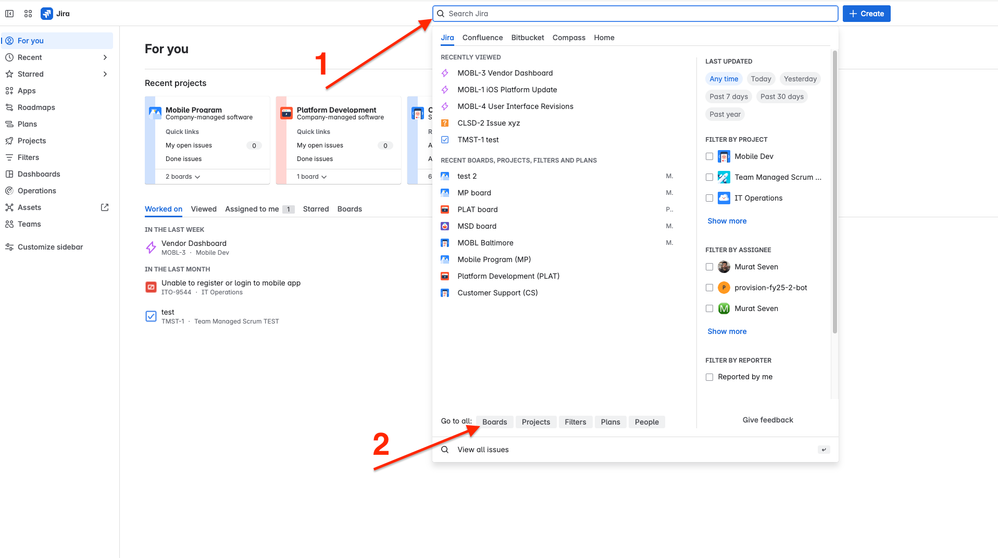Click the Roadmaps icon in sidebar

(x=10, y=108)
